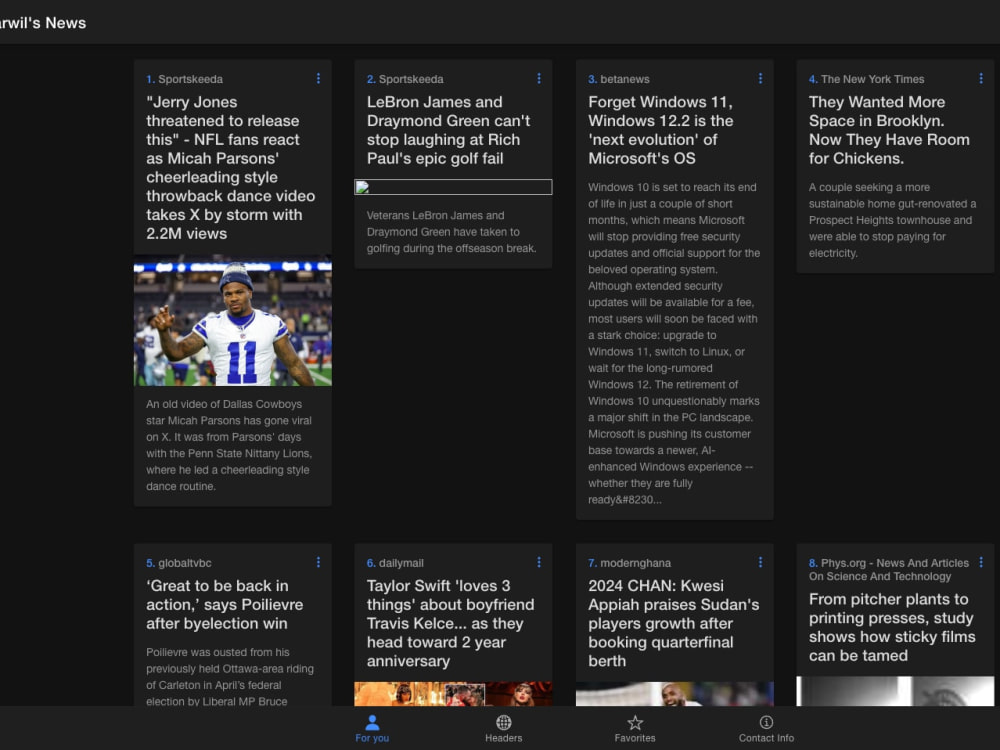Click the dailymail source label

pyautogui.click(x=401, y=563)
